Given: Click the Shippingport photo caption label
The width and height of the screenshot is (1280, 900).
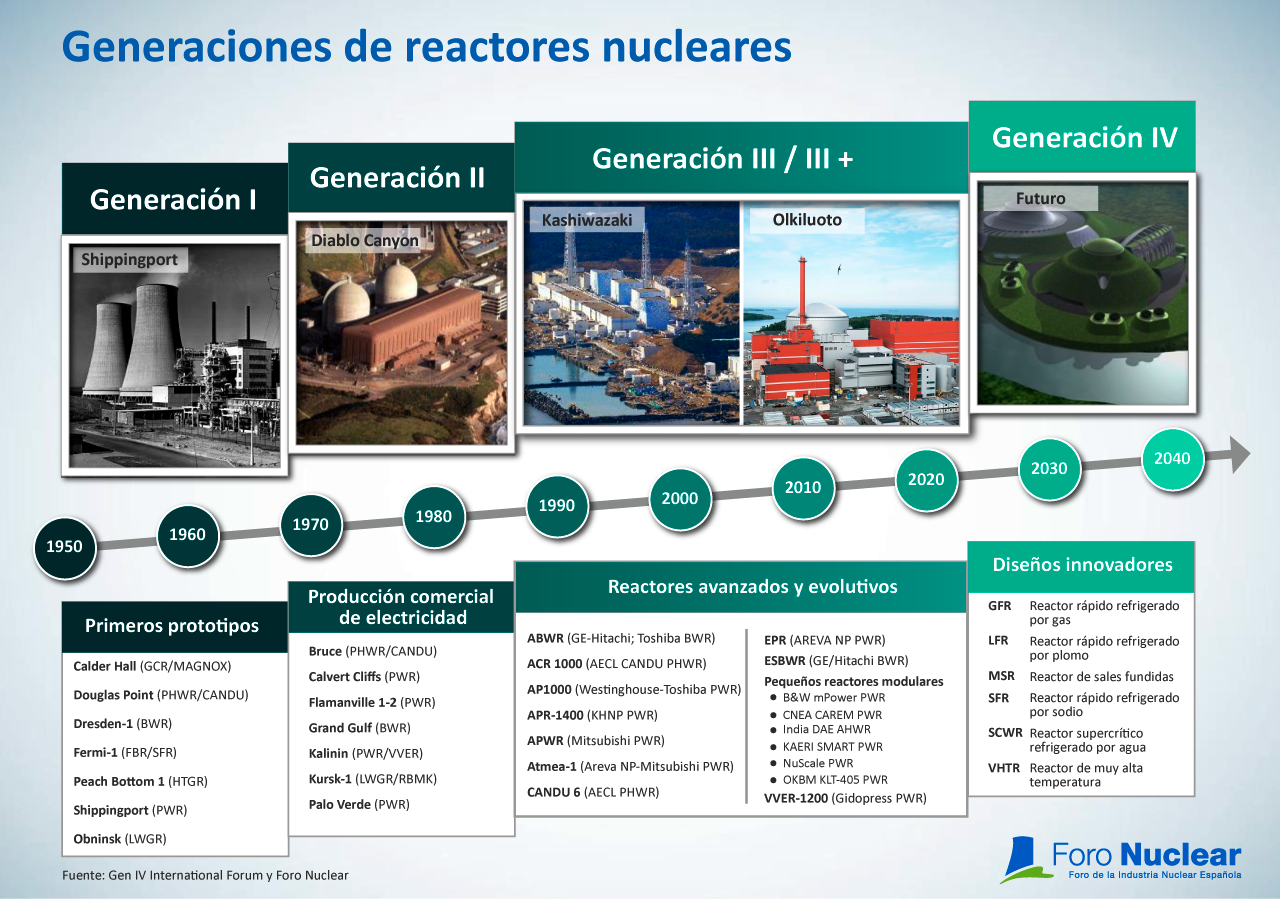Looking at the screenshot, I should pyautogui.click(x=130, y=260).
